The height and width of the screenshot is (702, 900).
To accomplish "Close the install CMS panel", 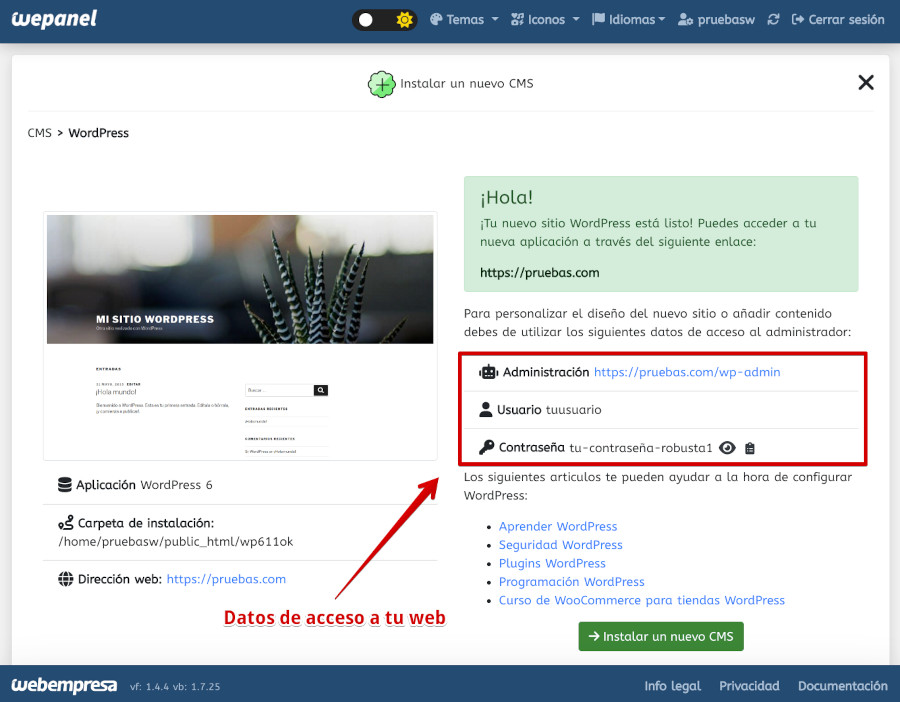I will coord(866,83).
